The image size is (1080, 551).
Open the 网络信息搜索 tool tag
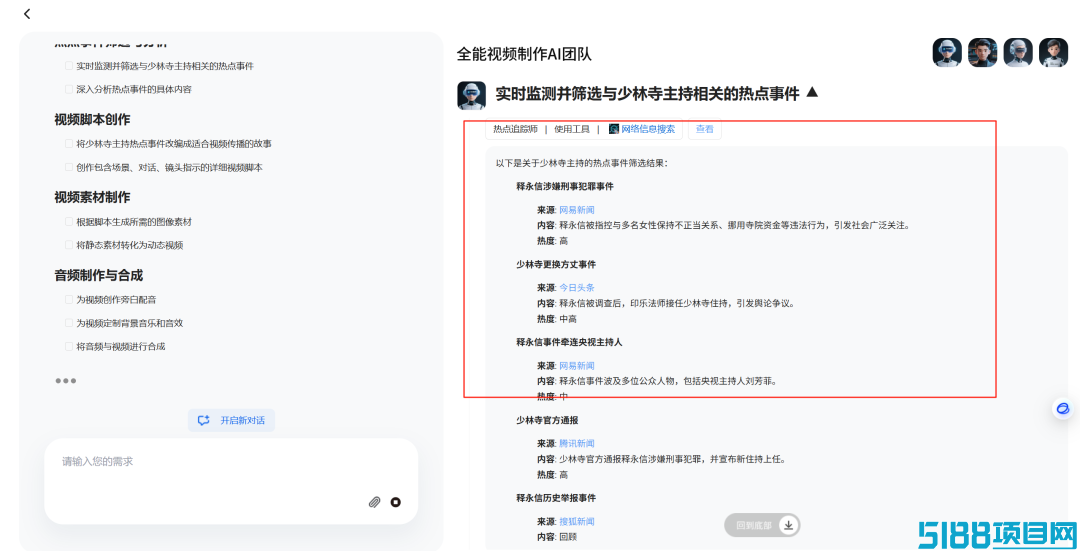[641, 129]
